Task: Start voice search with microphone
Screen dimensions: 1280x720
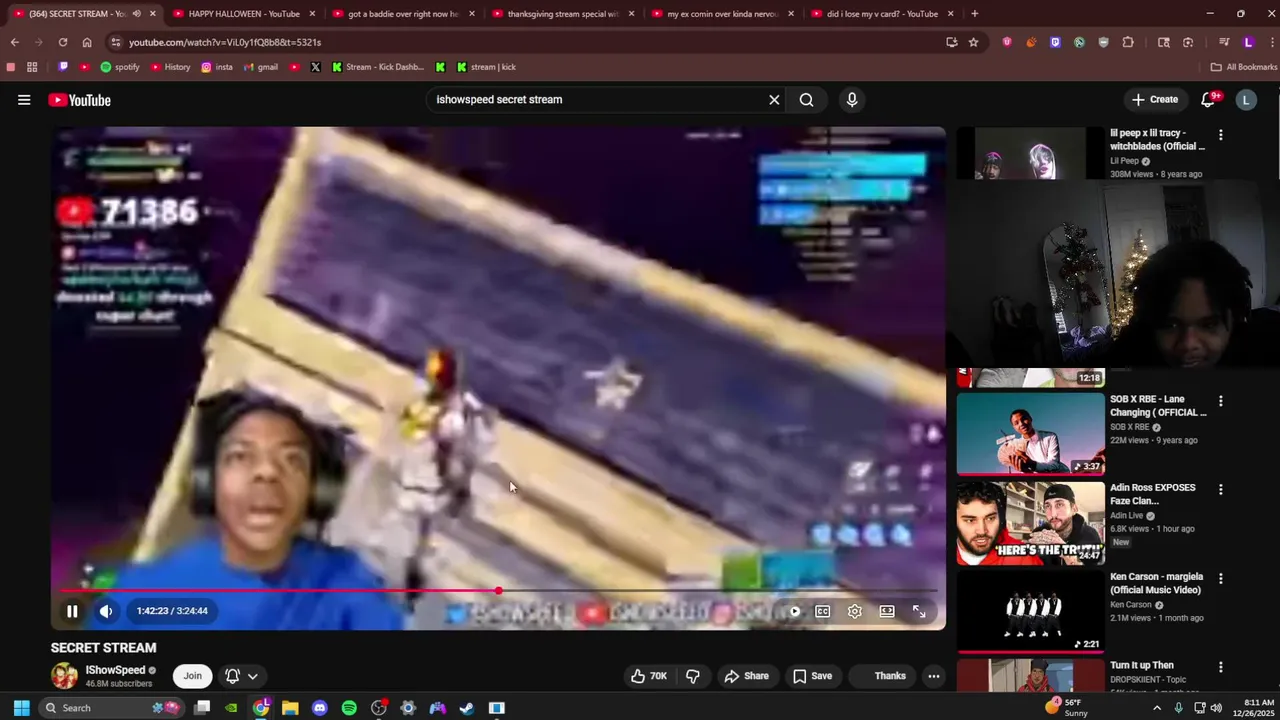Action: [852, 100]
